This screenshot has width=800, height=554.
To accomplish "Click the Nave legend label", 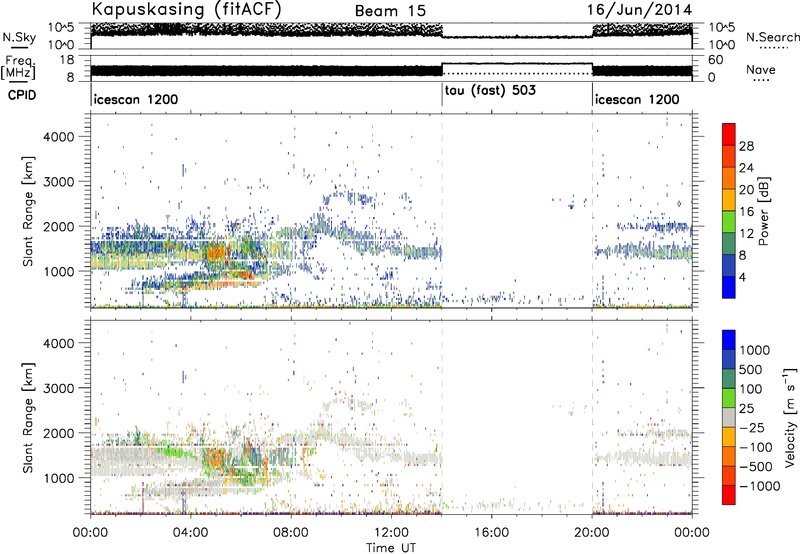I will pos(760,69).
